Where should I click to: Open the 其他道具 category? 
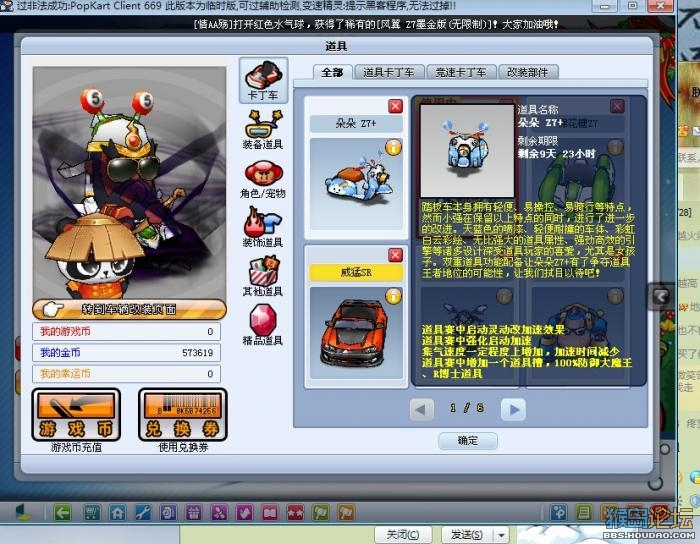pyautogui.click(x=263, y=276)
